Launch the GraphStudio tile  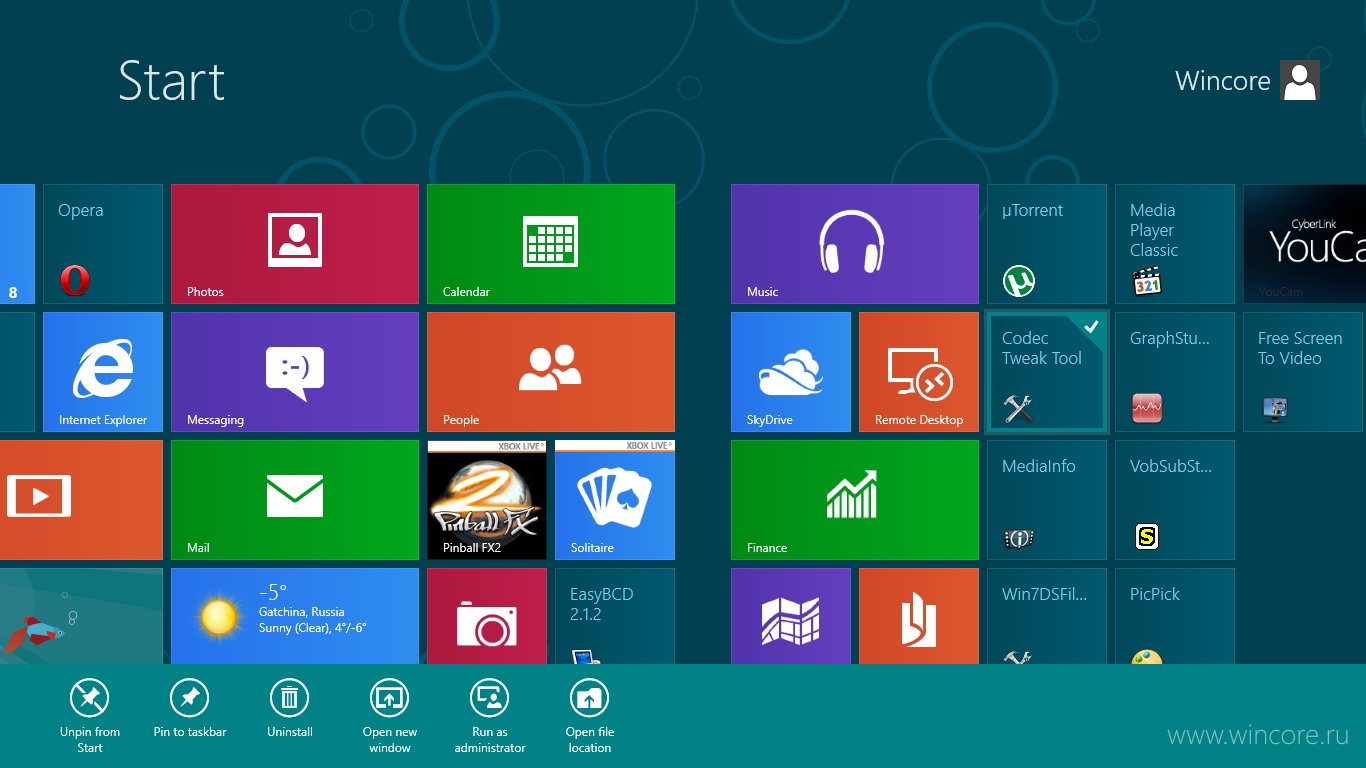click(x=1175, y=372)
